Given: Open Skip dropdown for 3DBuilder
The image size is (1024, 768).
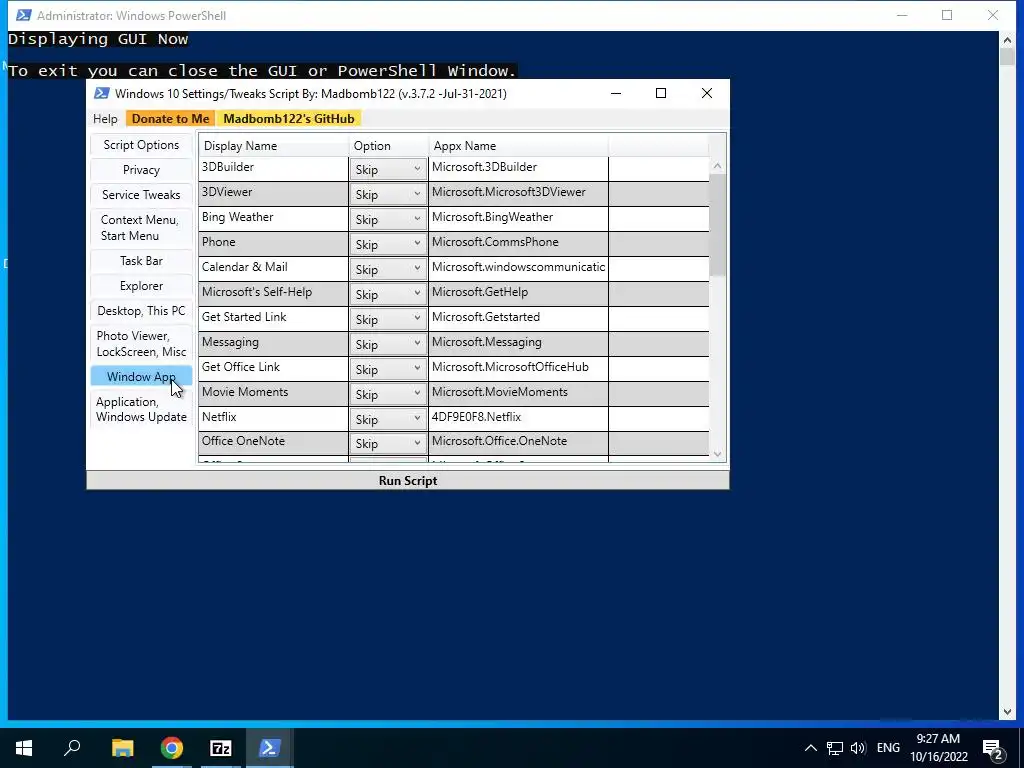Looking at the screenshot, I should (x=388, y=170).
